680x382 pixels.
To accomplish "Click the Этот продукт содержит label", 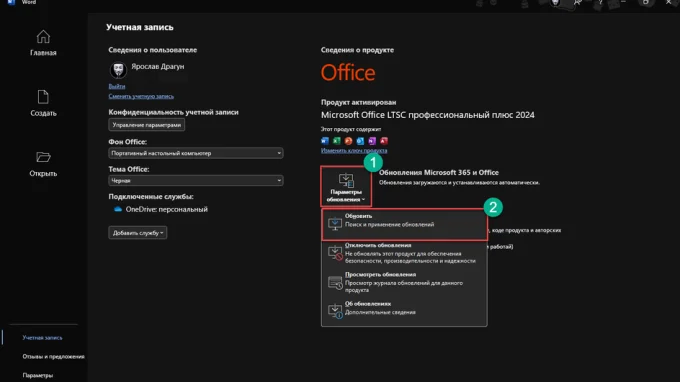I will pos(351,129).
